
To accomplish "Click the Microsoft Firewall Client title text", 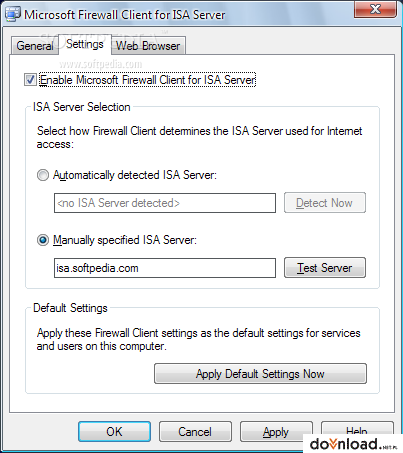I will pos(124,15).
